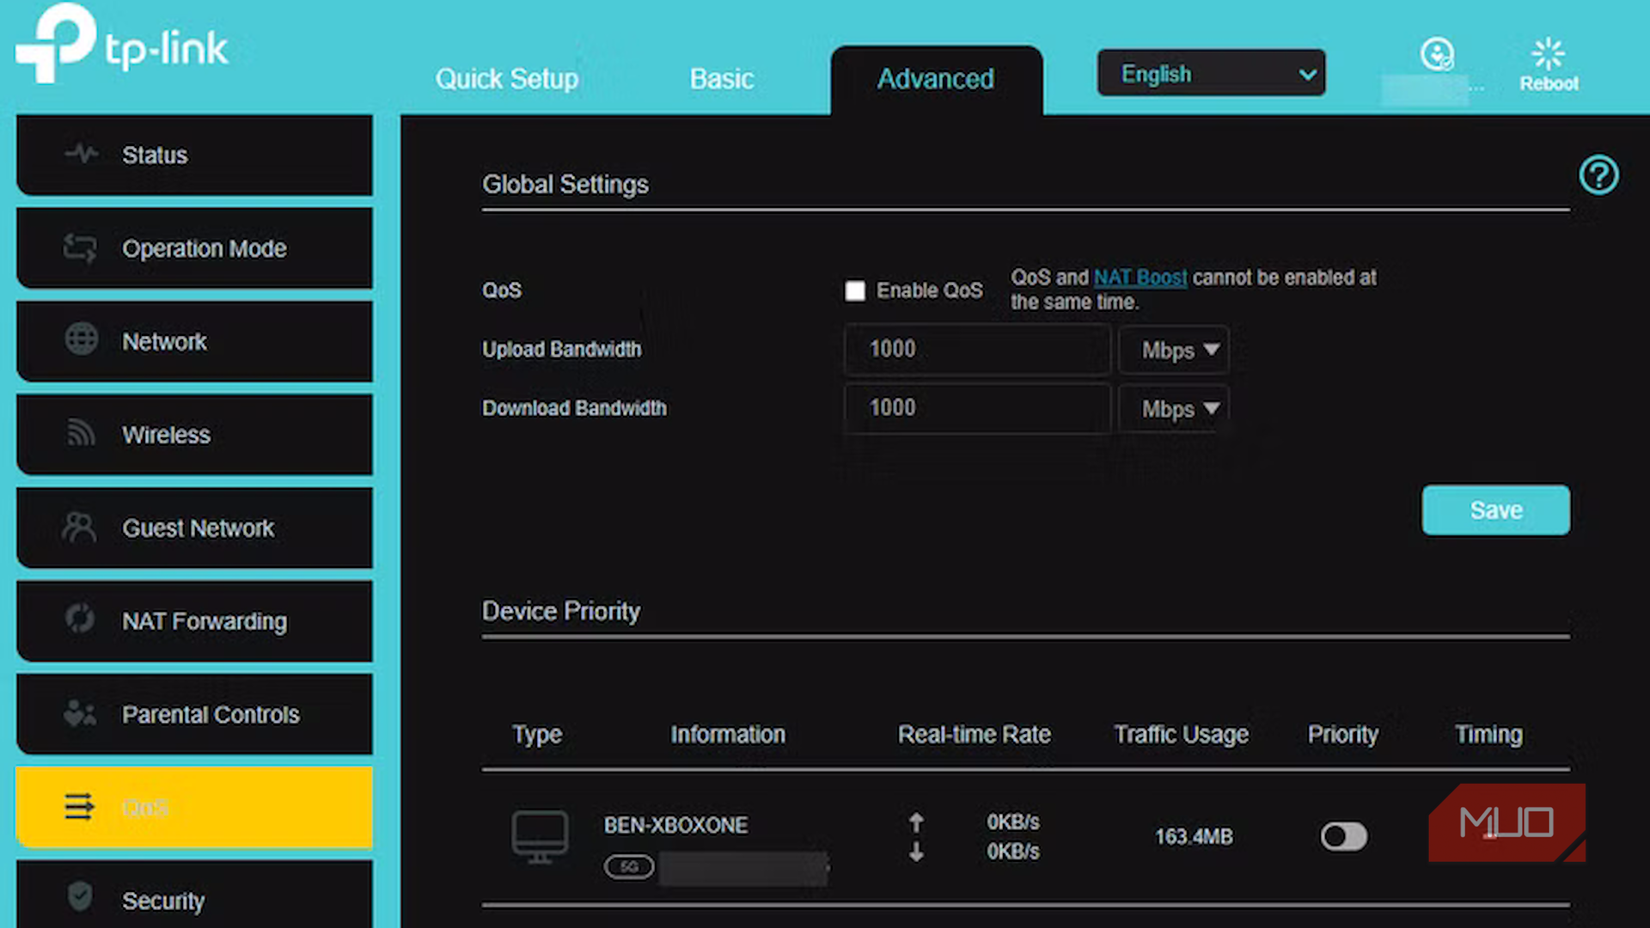Open help using the question mark icon

coord(1599,175)
